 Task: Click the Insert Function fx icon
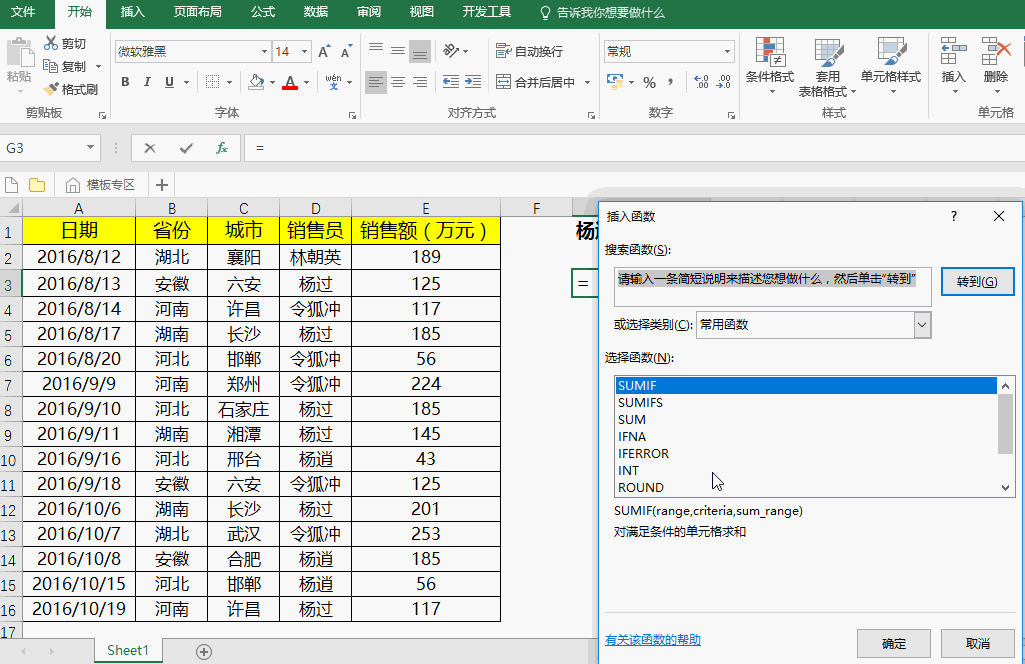222,148
